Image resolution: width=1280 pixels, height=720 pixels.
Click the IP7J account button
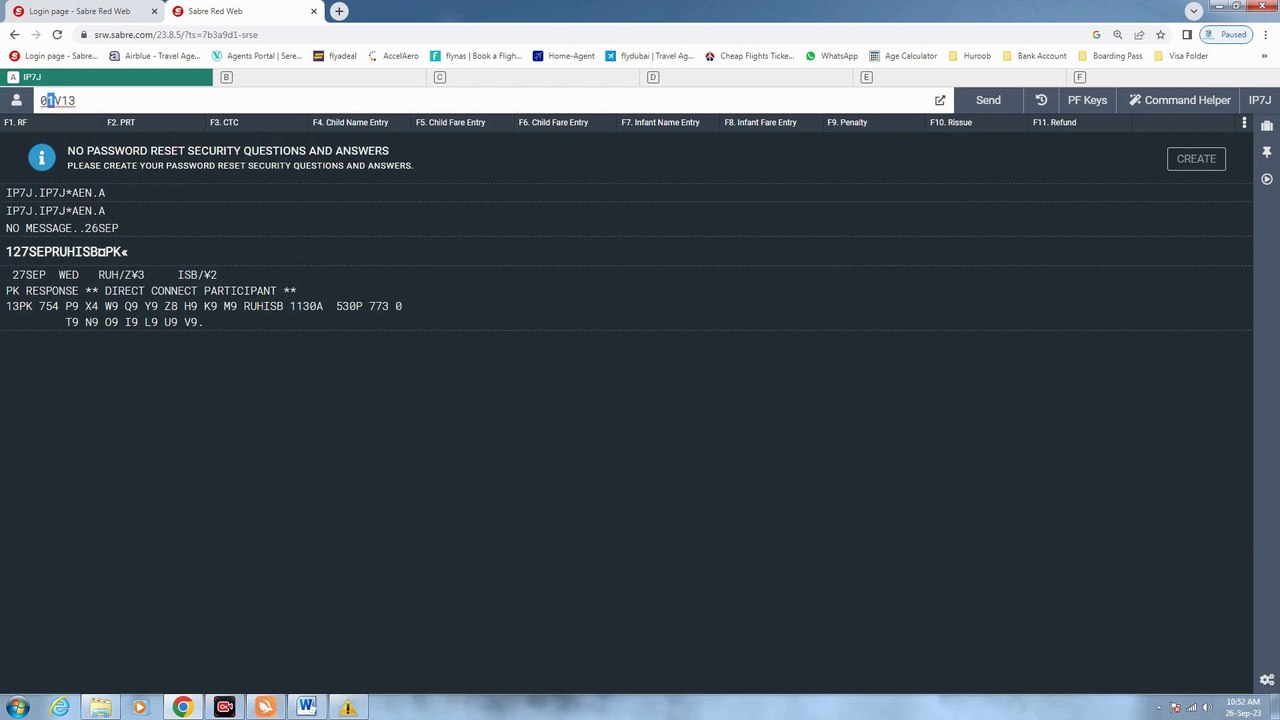[x=1260, y=100]
